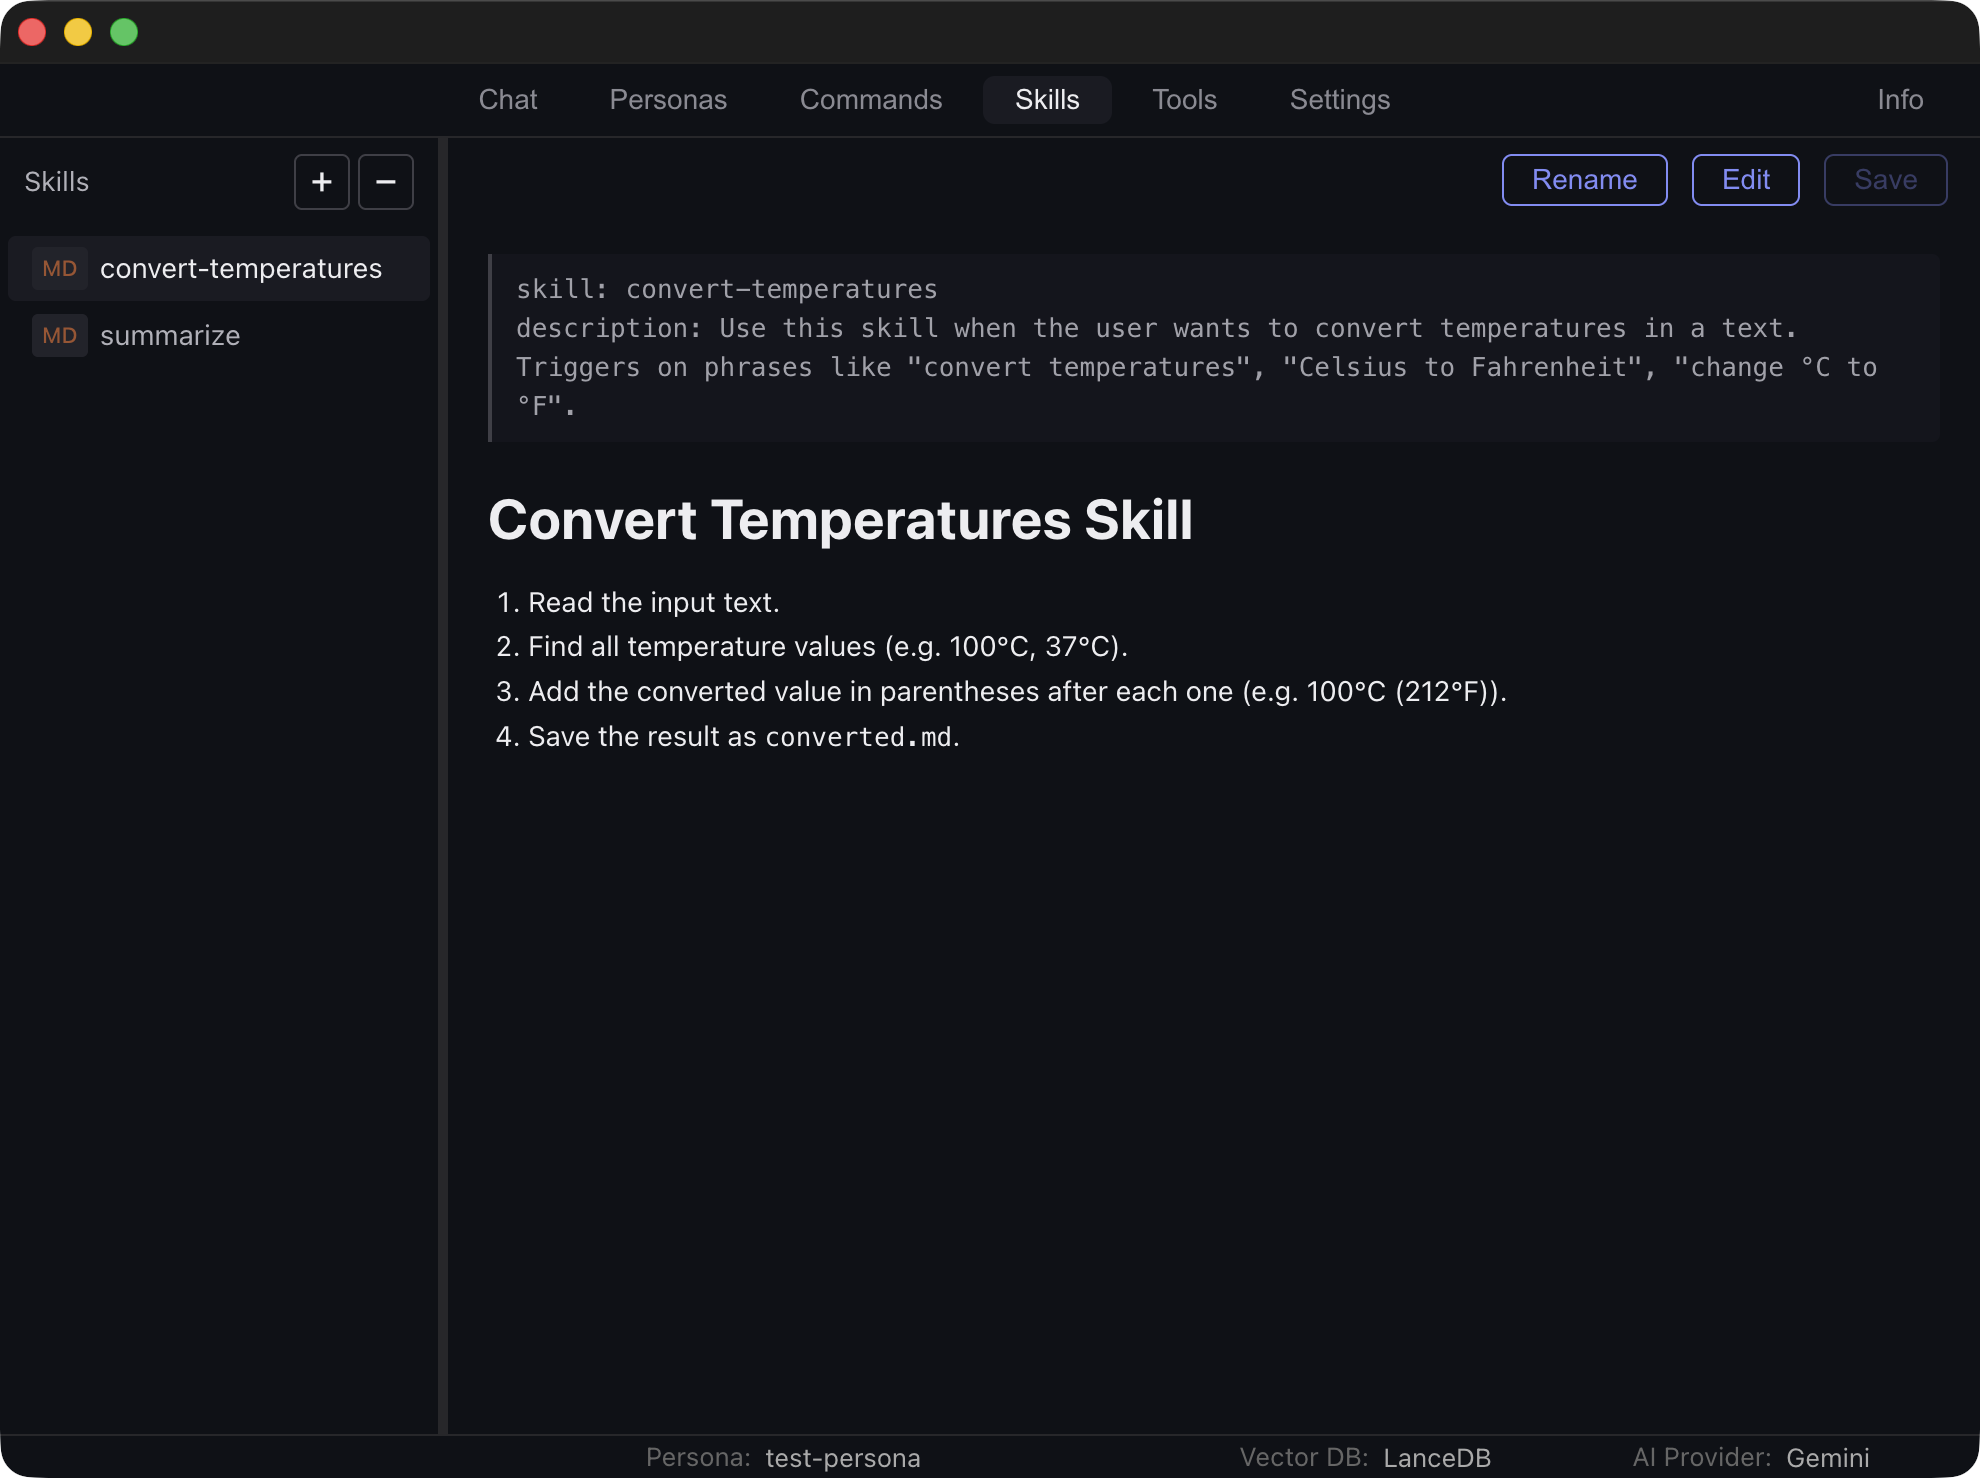Select the summarize skill

pos(169,335)
